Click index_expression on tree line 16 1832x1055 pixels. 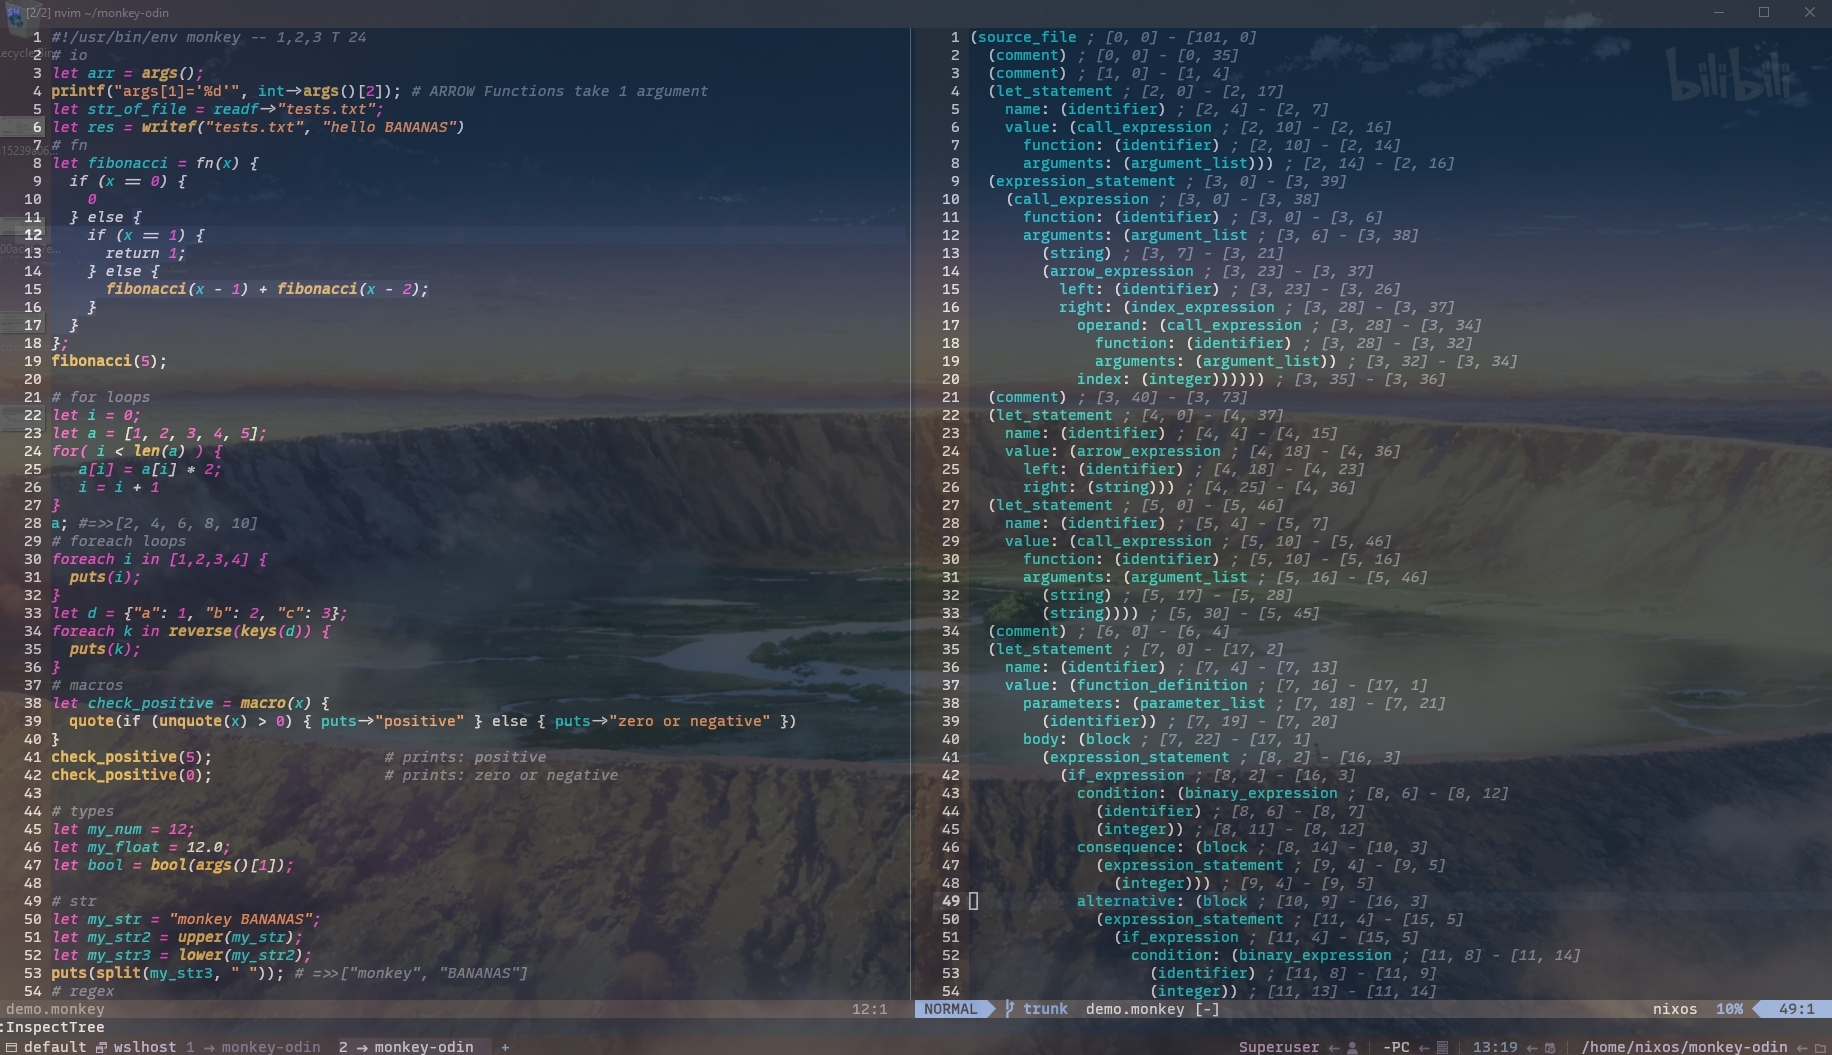[x=1203, y=307]
